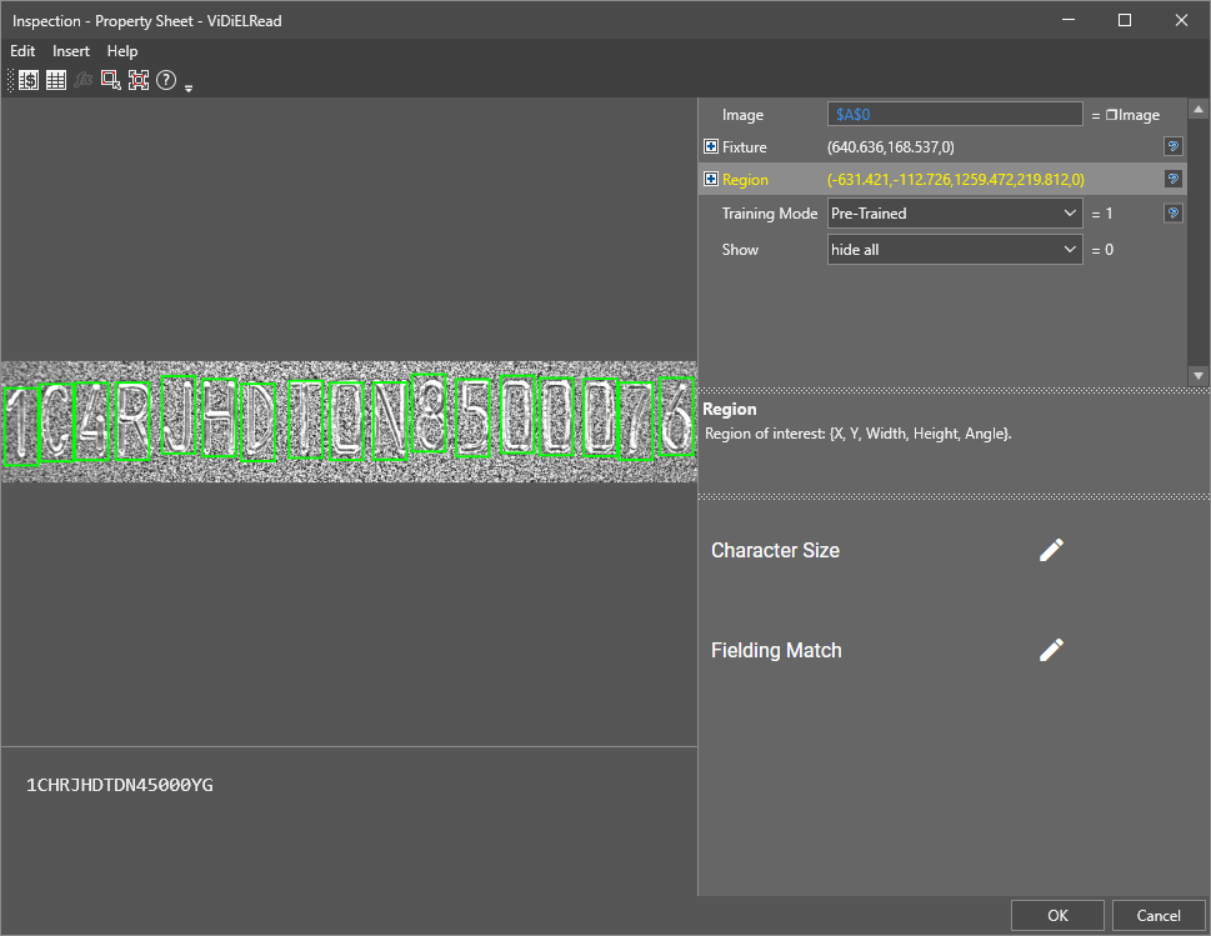Open the toolbar overflow options arrow
The width and height of the screenshot is (1211, 936).
(x=188, y=88)
